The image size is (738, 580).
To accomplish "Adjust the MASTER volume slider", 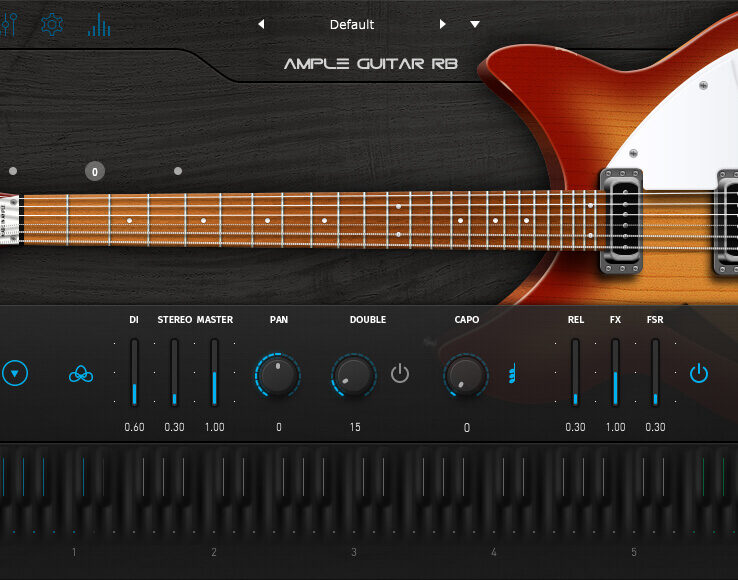I will pyautogui.click(x=214, y=372).
